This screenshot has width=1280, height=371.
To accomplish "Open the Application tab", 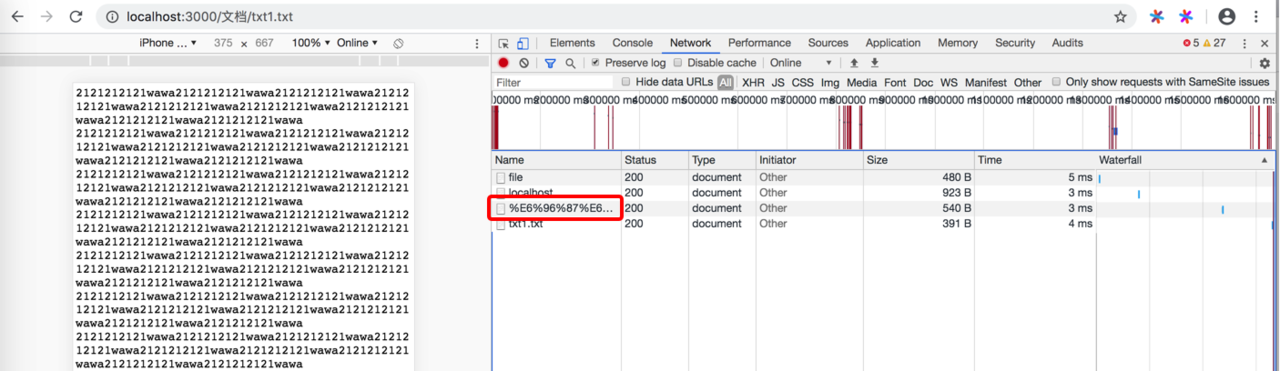I will pyautogui.click(x=893, y=43).
